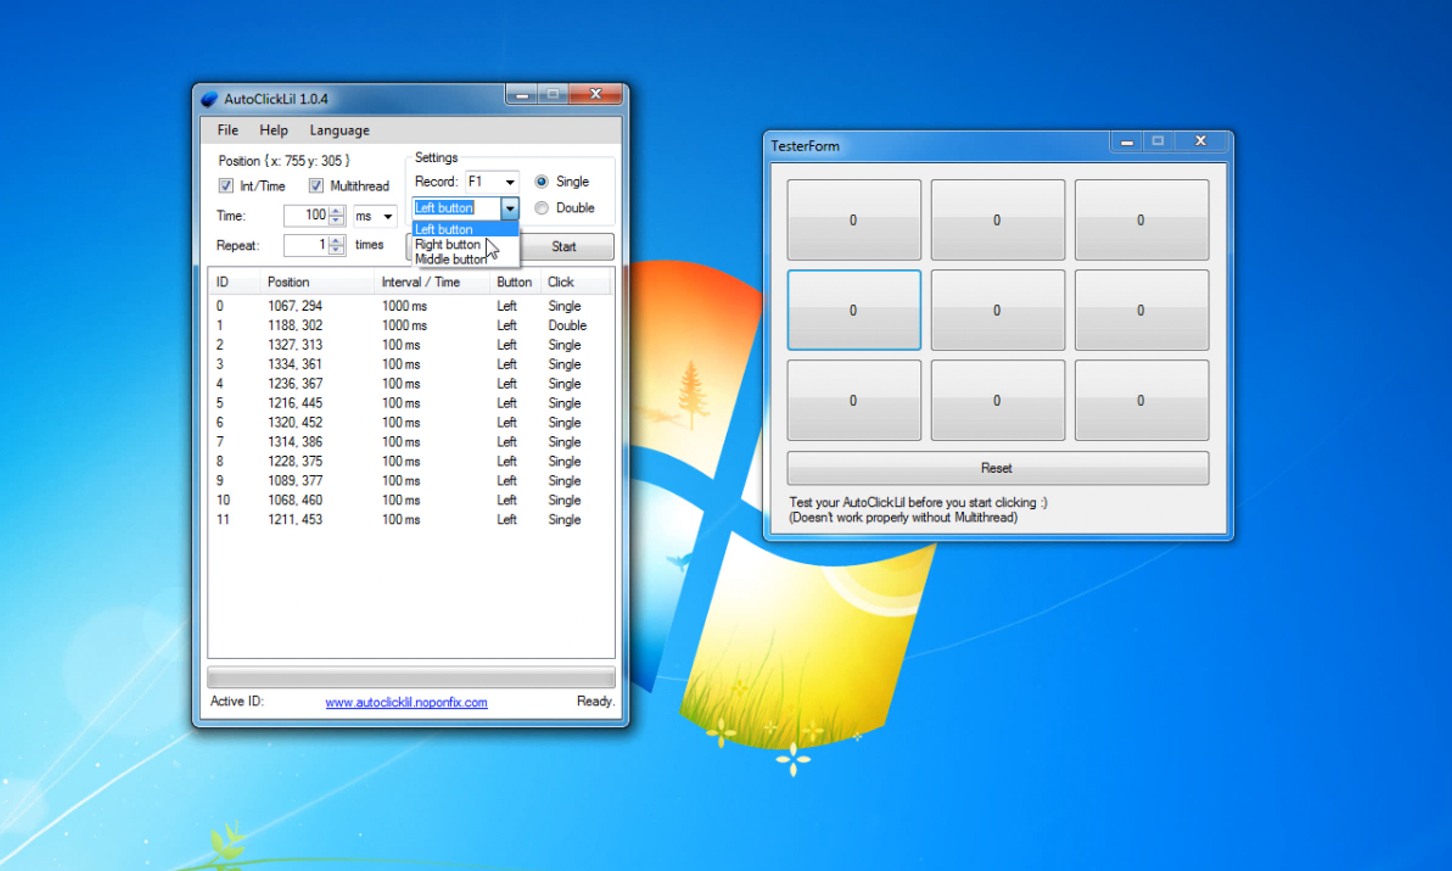Decrease the Repeat count with down arrow
Image resolution: width=1452 pixels, height=871 pixels.
click(x=337, y=250)
